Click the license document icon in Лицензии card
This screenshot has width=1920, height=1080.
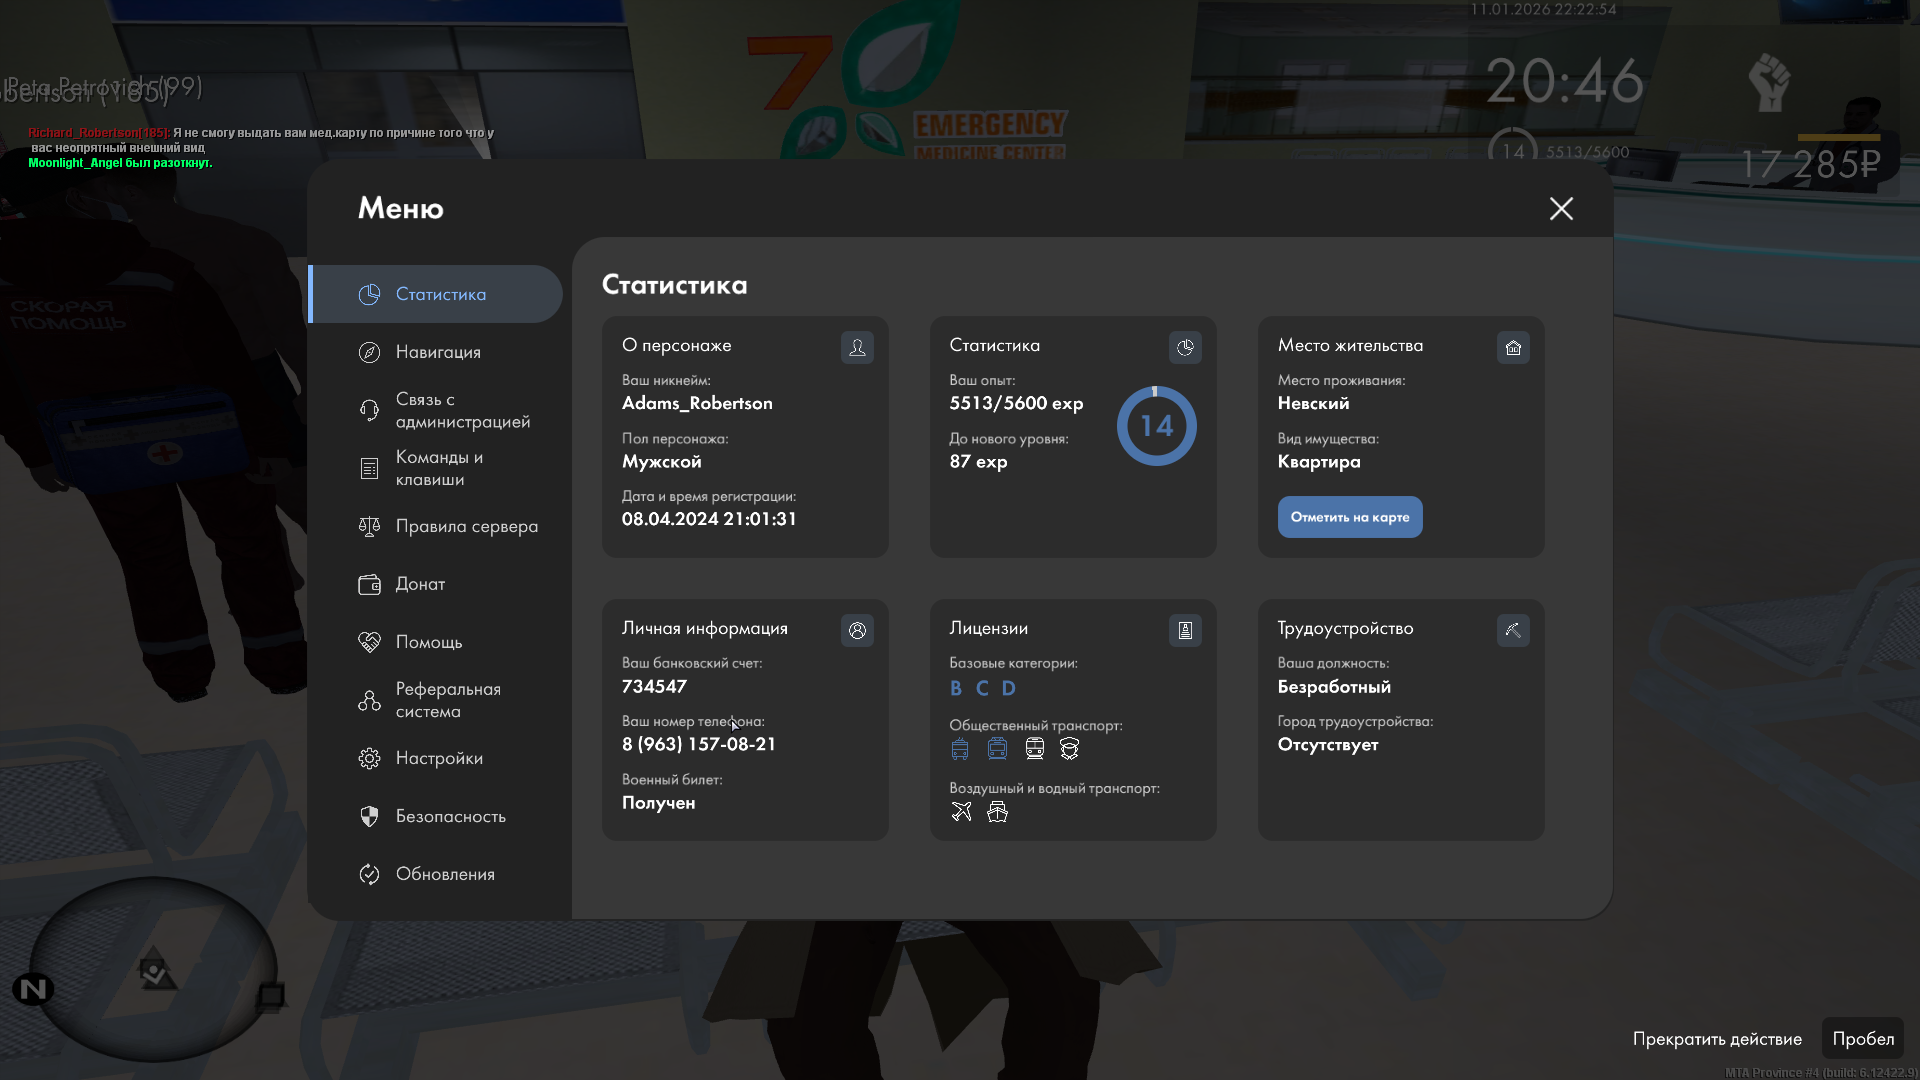[1185, 631]
